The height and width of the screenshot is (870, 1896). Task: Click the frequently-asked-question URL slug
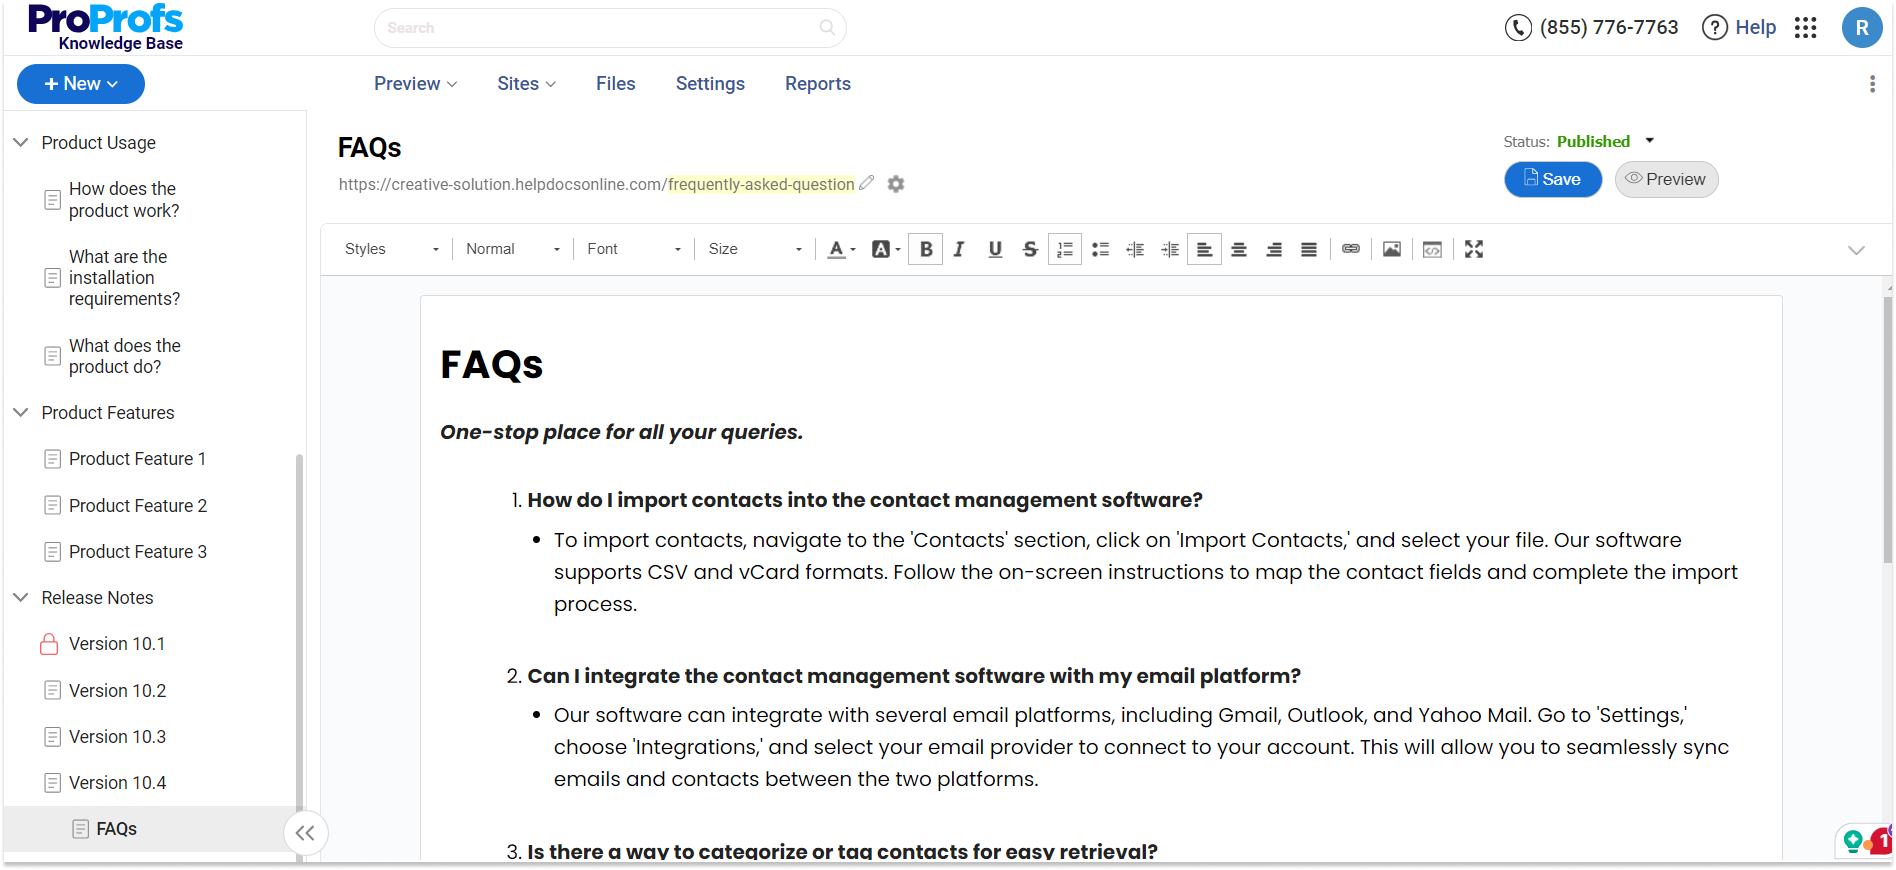point(761,184)
